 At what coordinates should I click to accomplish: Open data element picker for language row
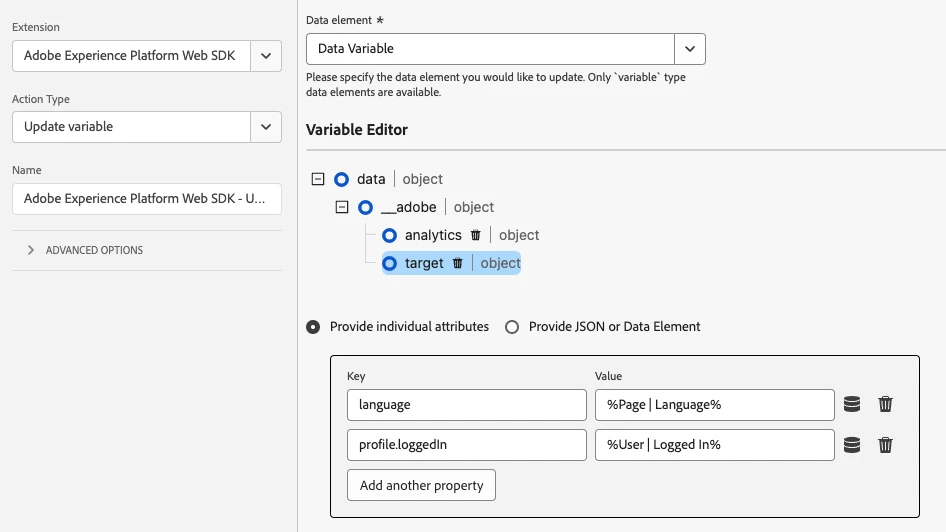pyautogui.click(x=852, y=404)
